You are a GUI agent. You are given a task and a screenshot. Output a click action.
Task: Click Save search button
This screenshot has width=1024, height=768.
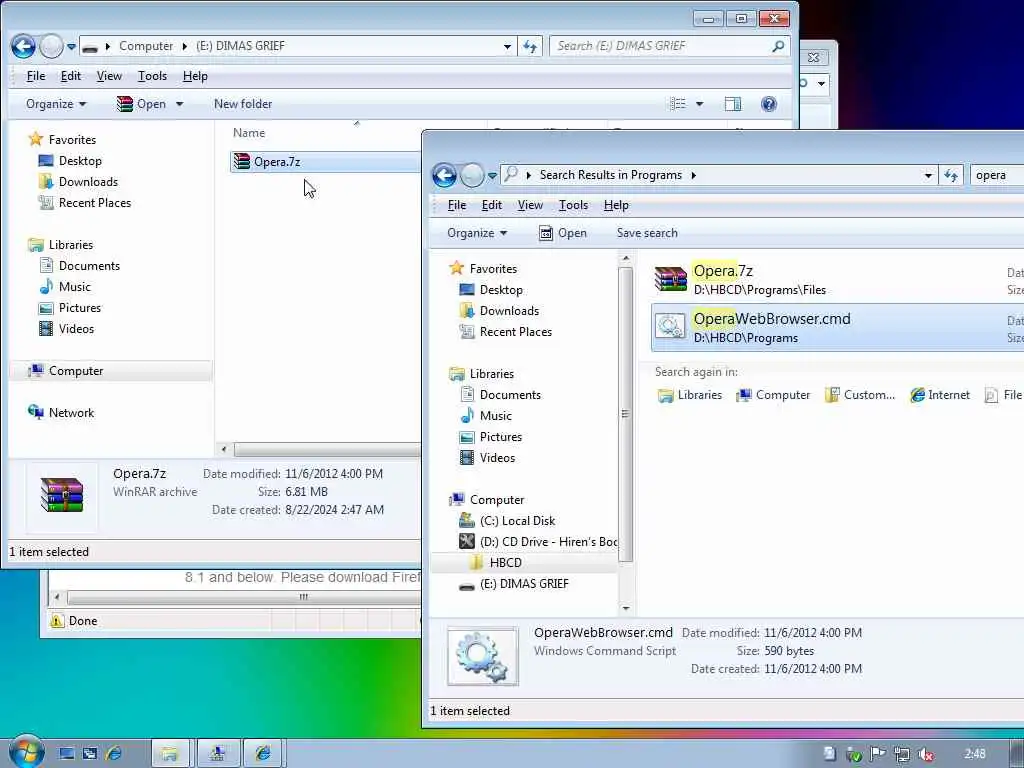pos(647,233)
